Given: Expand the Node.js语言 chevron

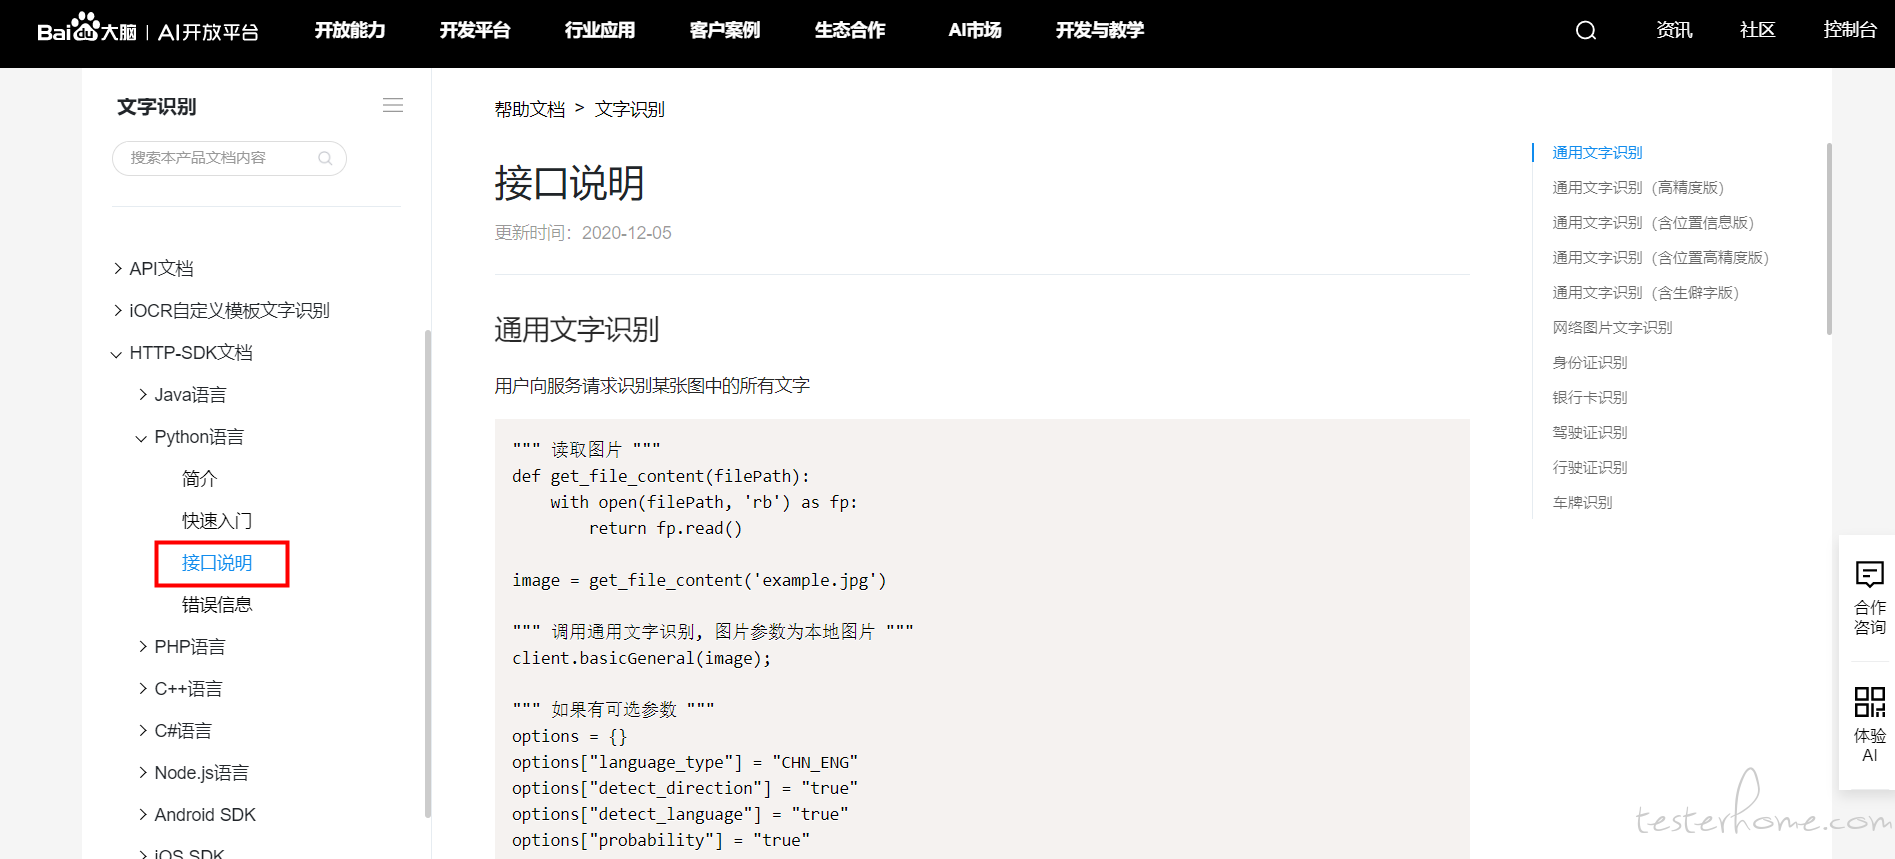Looking at the screenshot, I should 143,772.
